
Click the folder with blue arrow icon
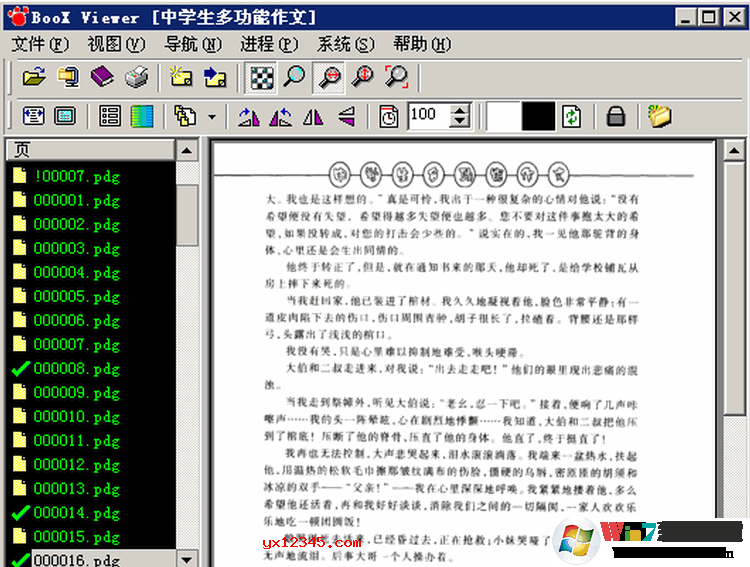(x=215, y=77)
